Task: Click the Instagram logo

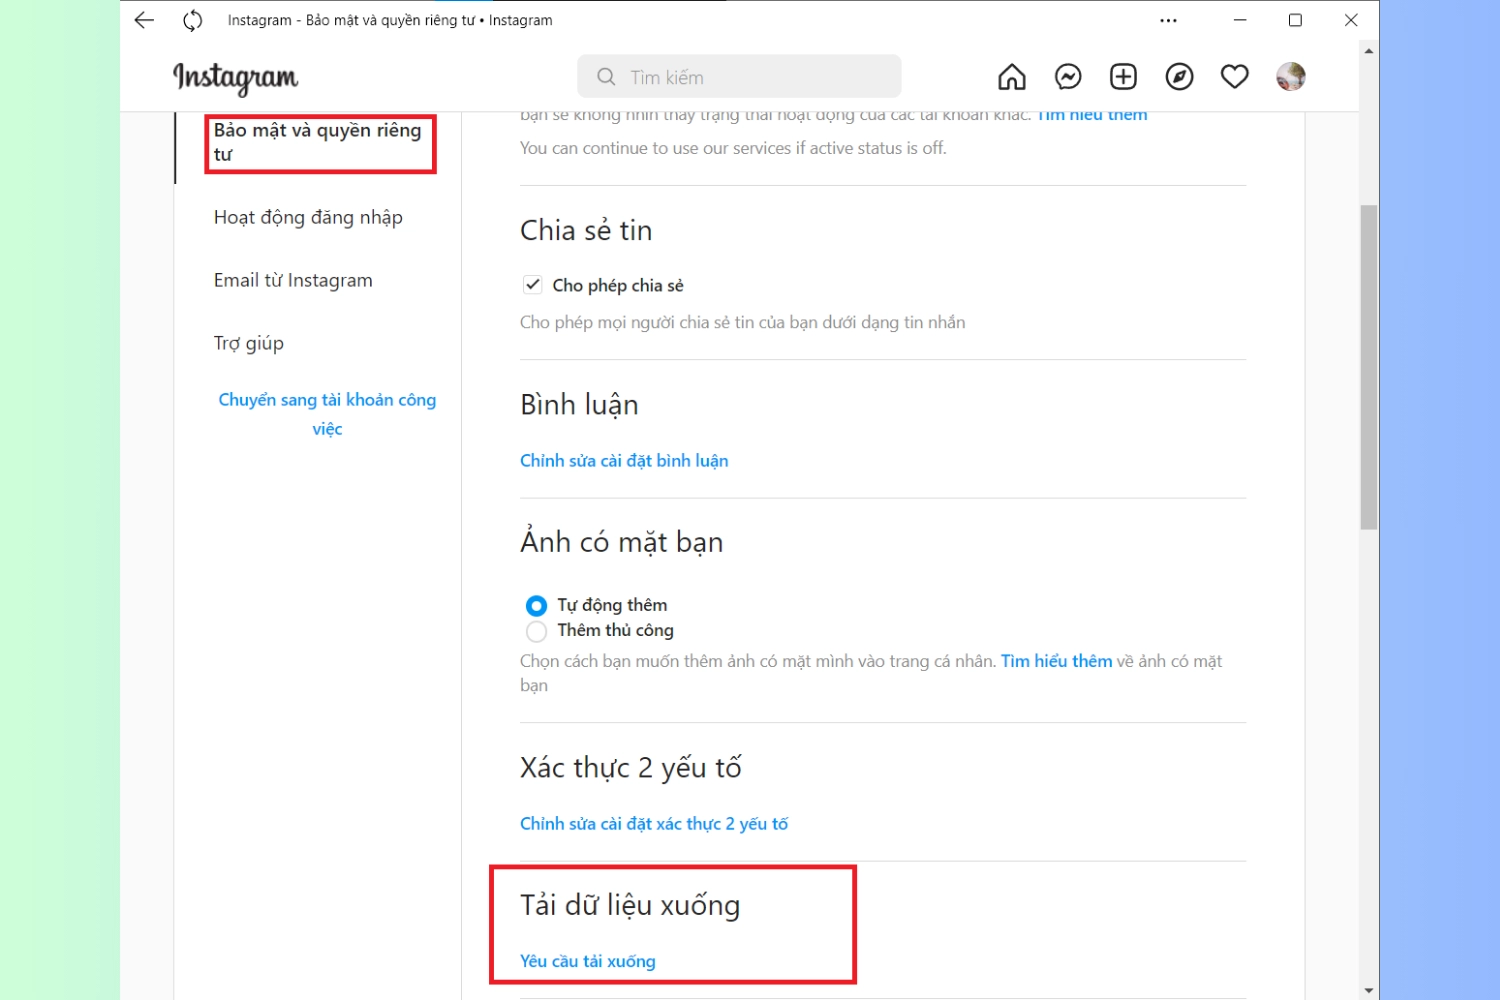Action: coord(235,78)
